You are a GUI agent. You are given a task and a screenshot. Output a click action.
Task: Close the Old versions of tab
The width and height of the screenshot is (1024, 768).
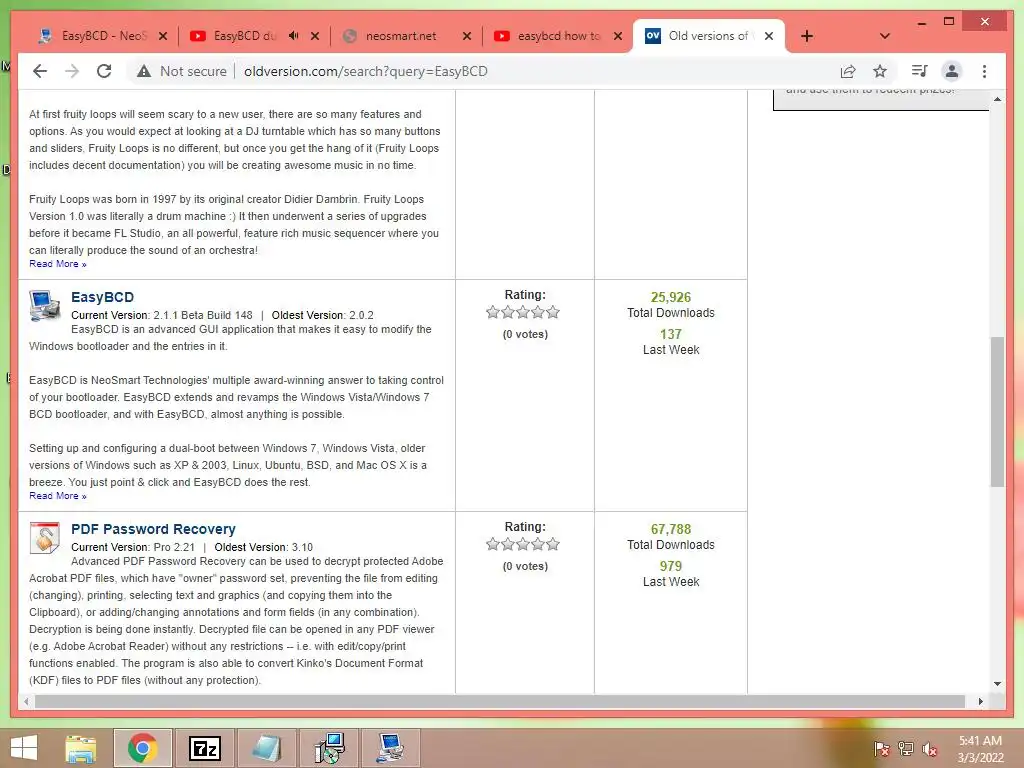769,36
